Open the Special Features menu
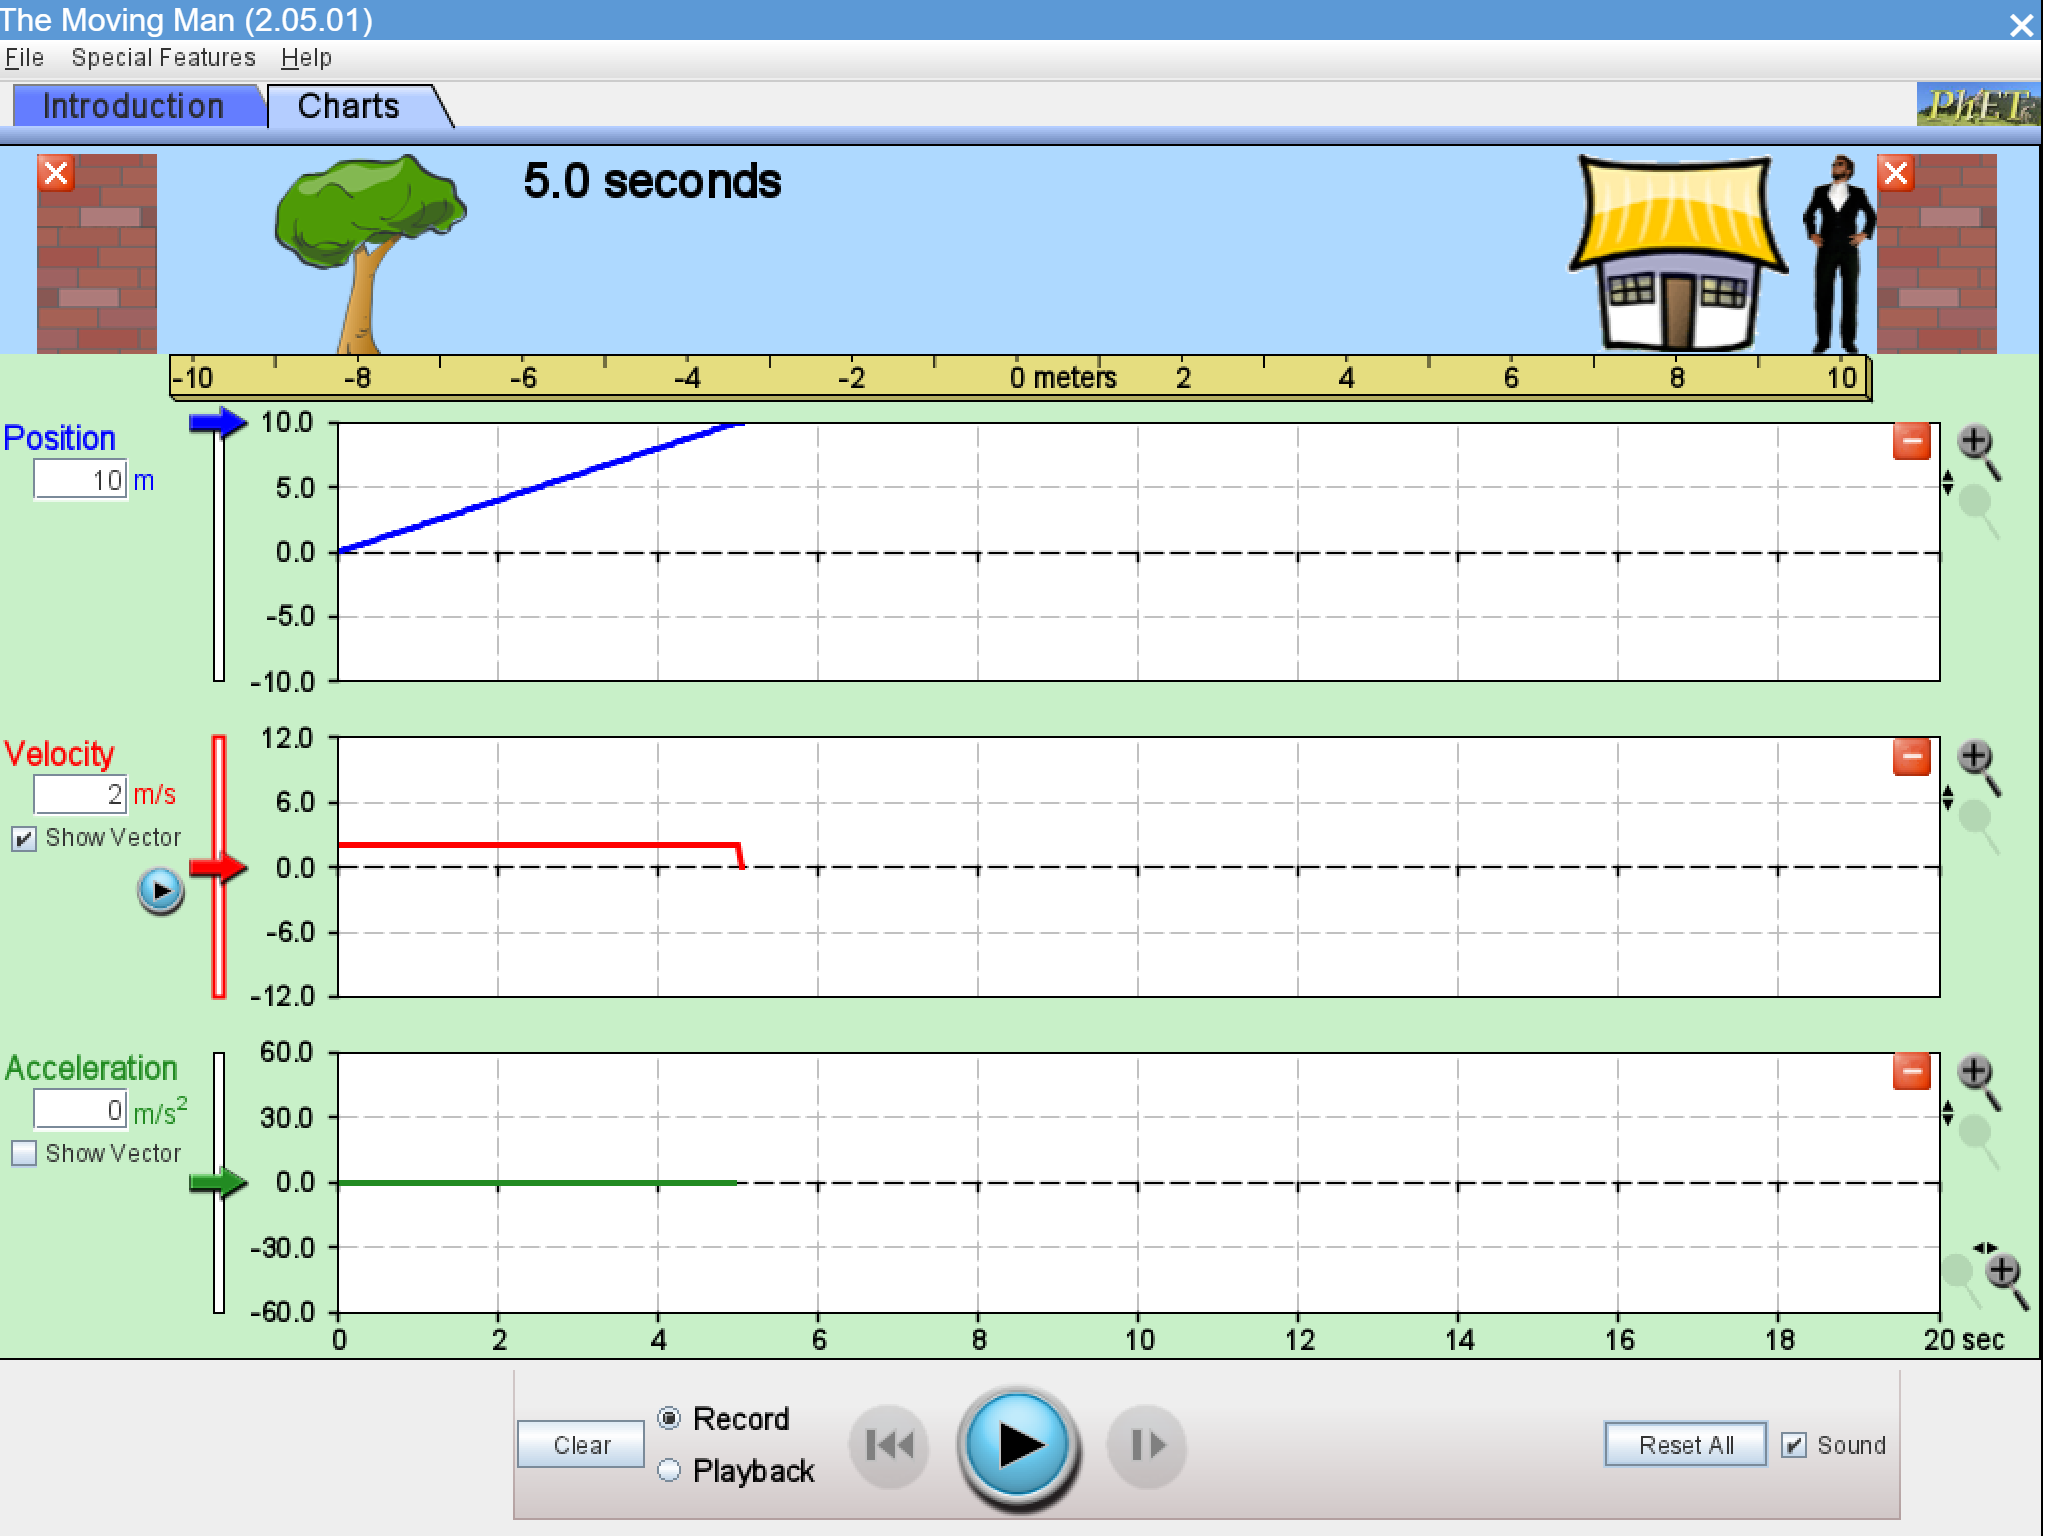Viewport: 2052px width, 1536px height. pyautogui.click(x=163, y=58)
